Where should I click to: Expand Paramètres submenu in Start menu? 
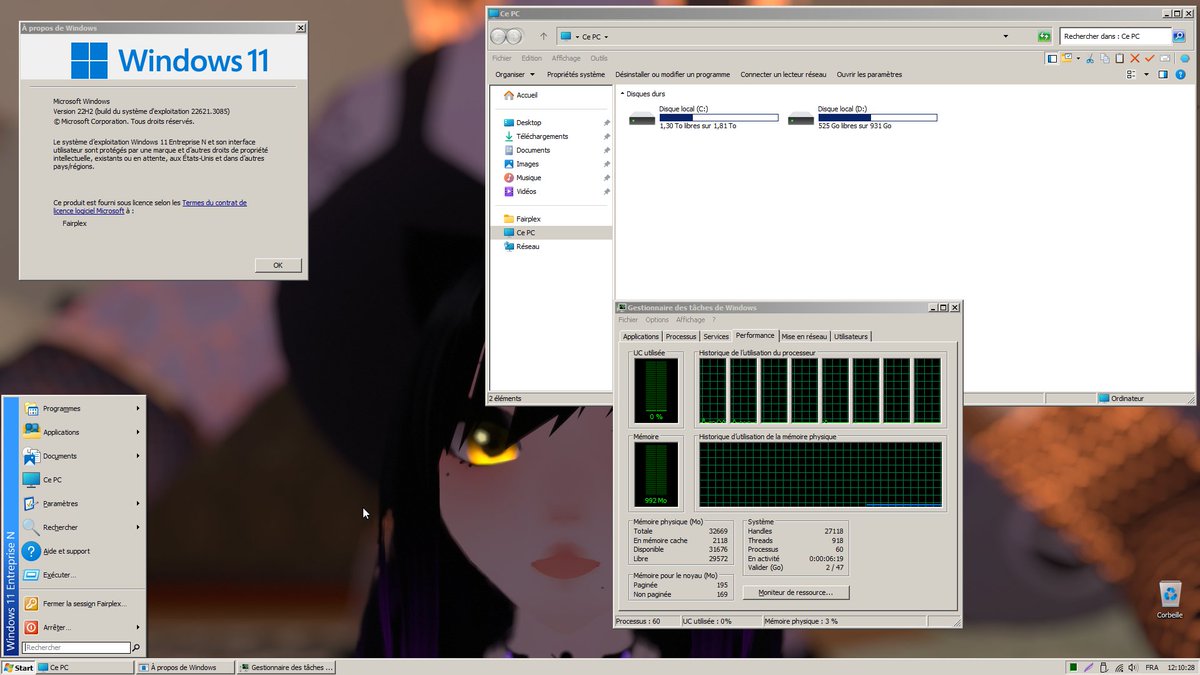click(x=82, y=503)
